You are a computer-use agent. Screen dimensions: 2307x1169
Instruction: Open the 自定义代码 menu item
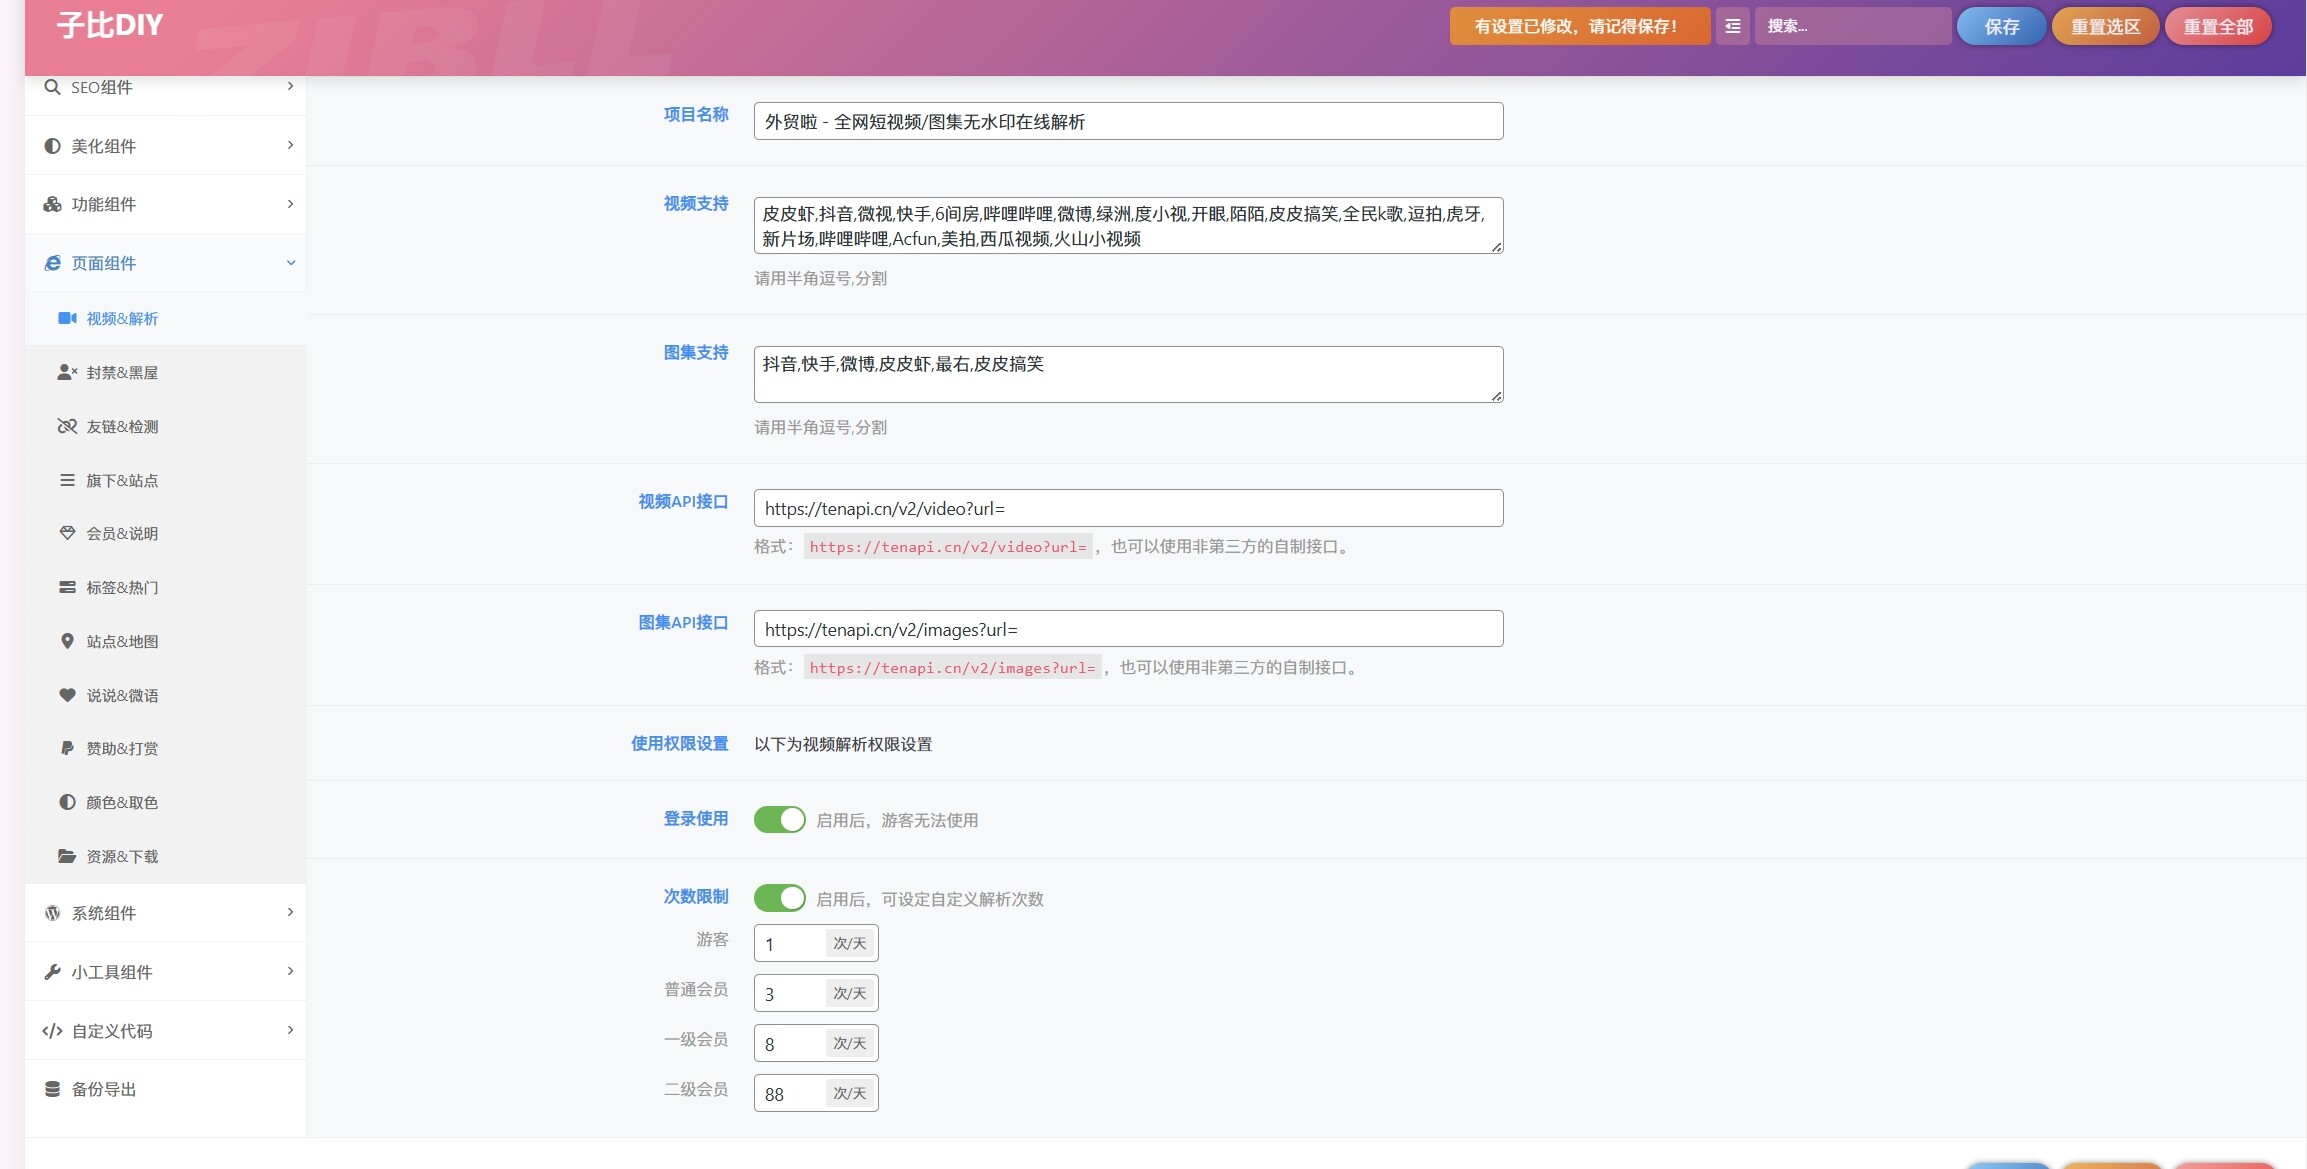[165, 1030]
